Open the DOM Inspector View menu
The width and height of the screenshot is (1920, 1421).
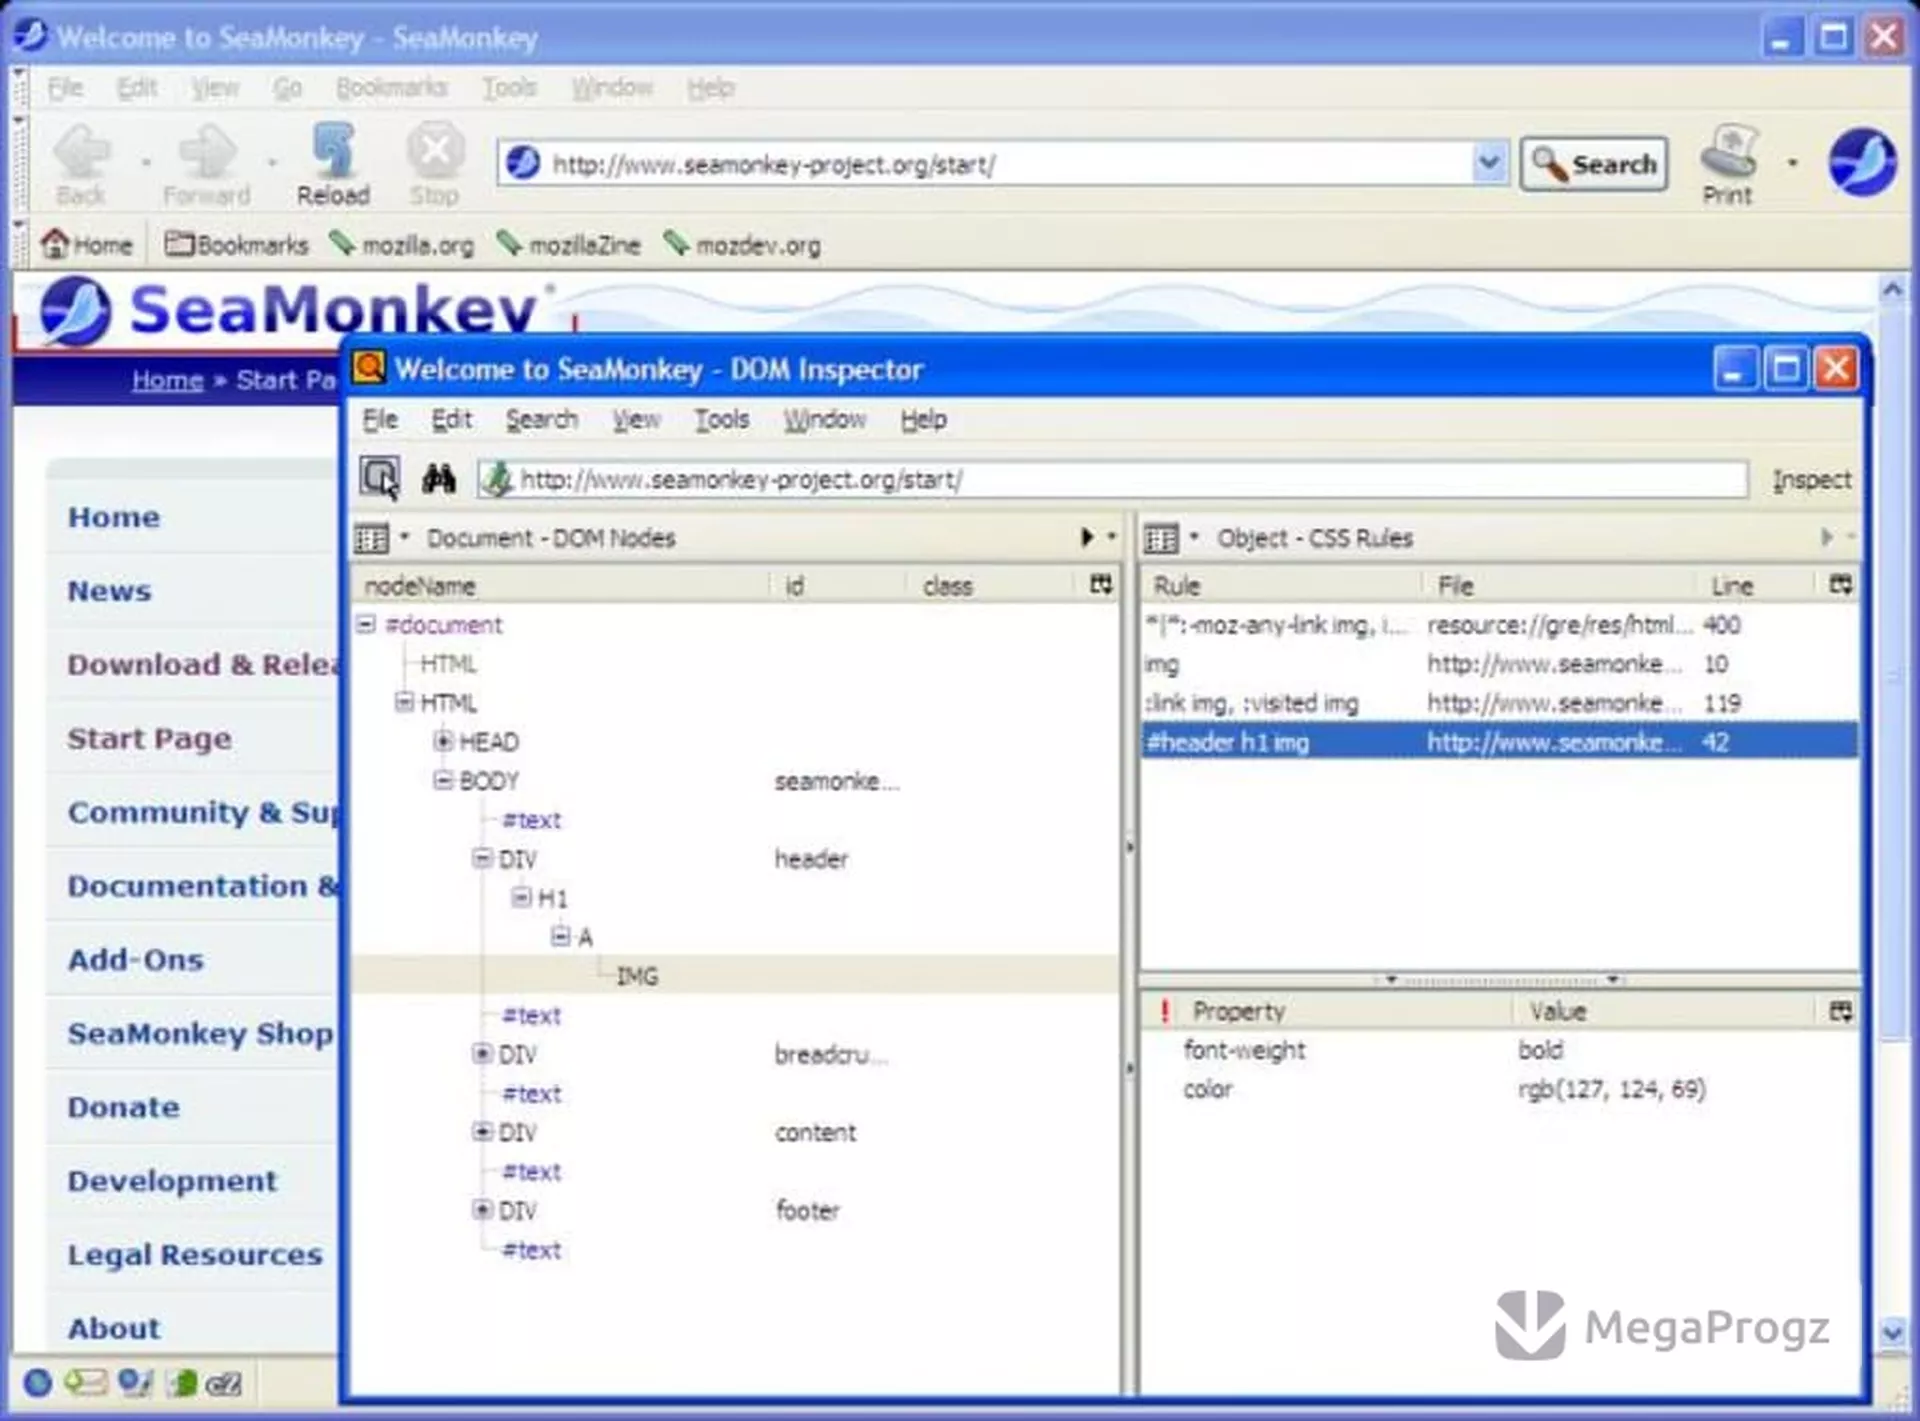click(636, 419)
